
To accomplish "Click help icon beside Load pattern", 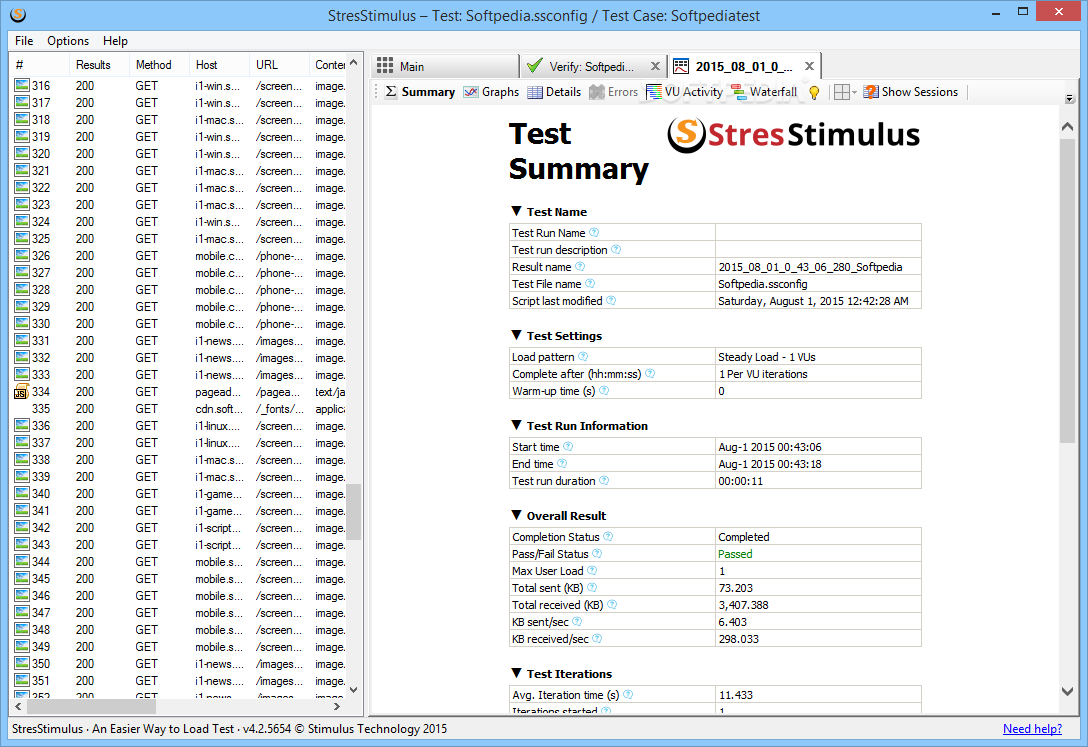I will [x=583, y=357].
